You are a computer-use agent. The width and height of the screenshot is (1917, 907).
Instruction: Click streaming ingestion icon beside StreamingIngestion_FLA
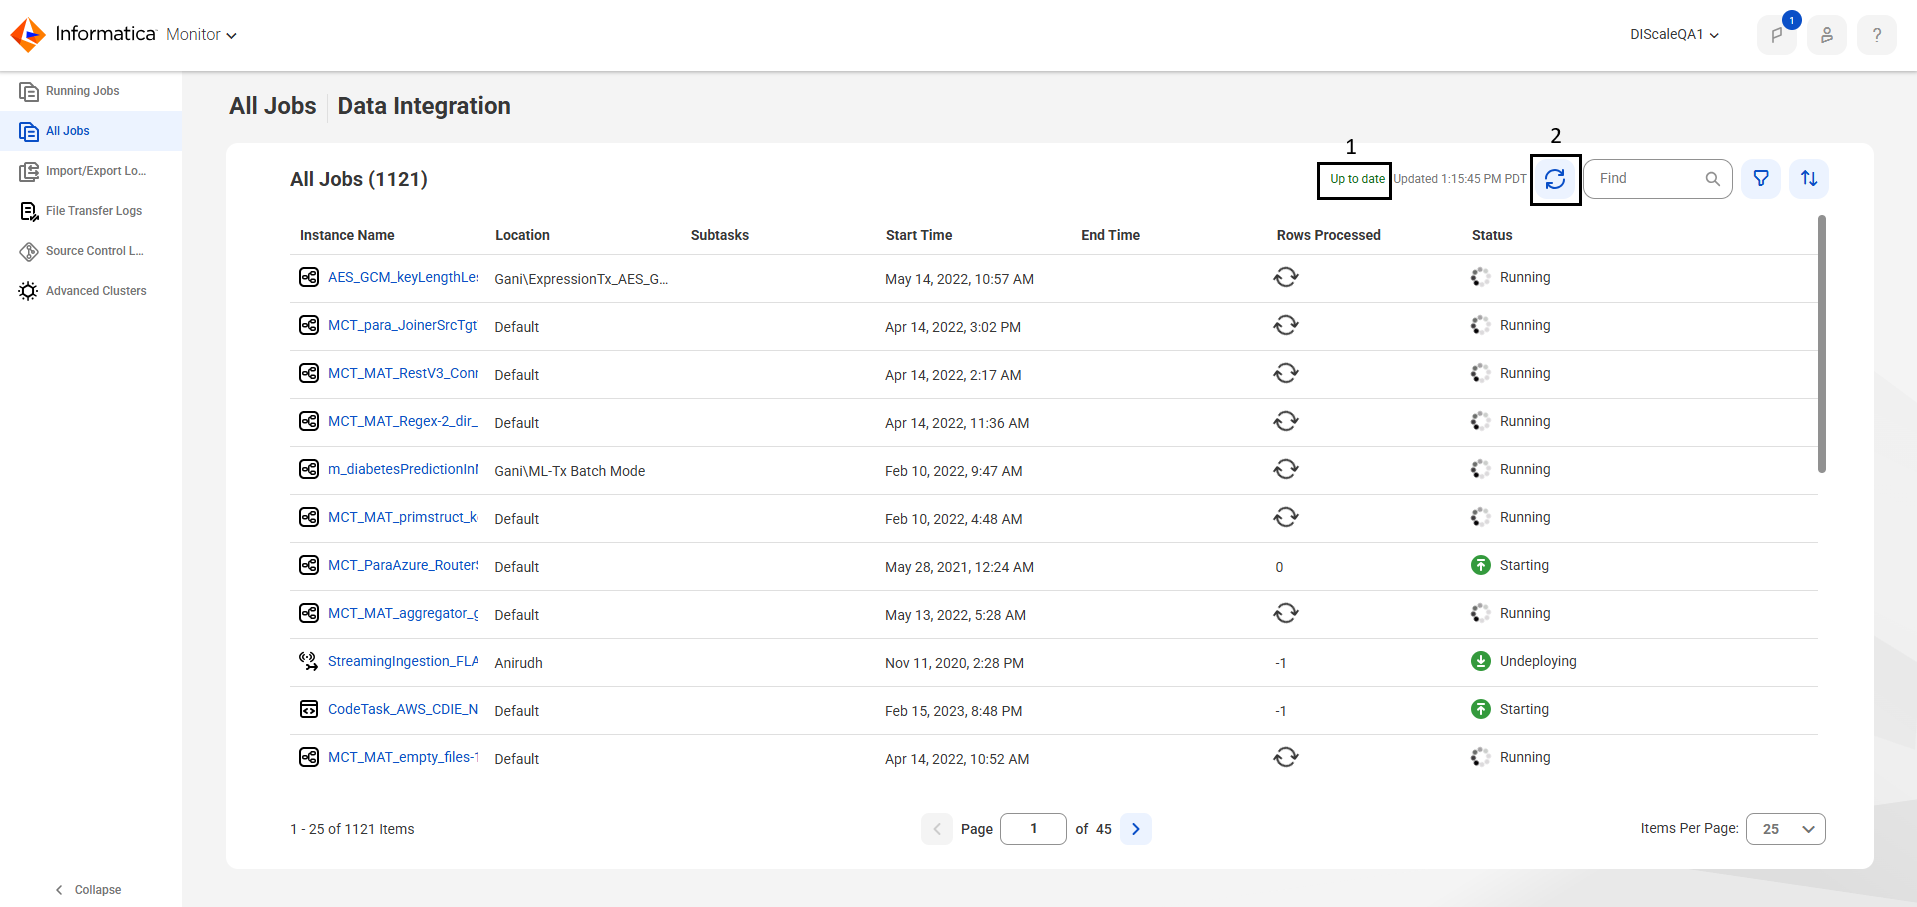[309, 661]
